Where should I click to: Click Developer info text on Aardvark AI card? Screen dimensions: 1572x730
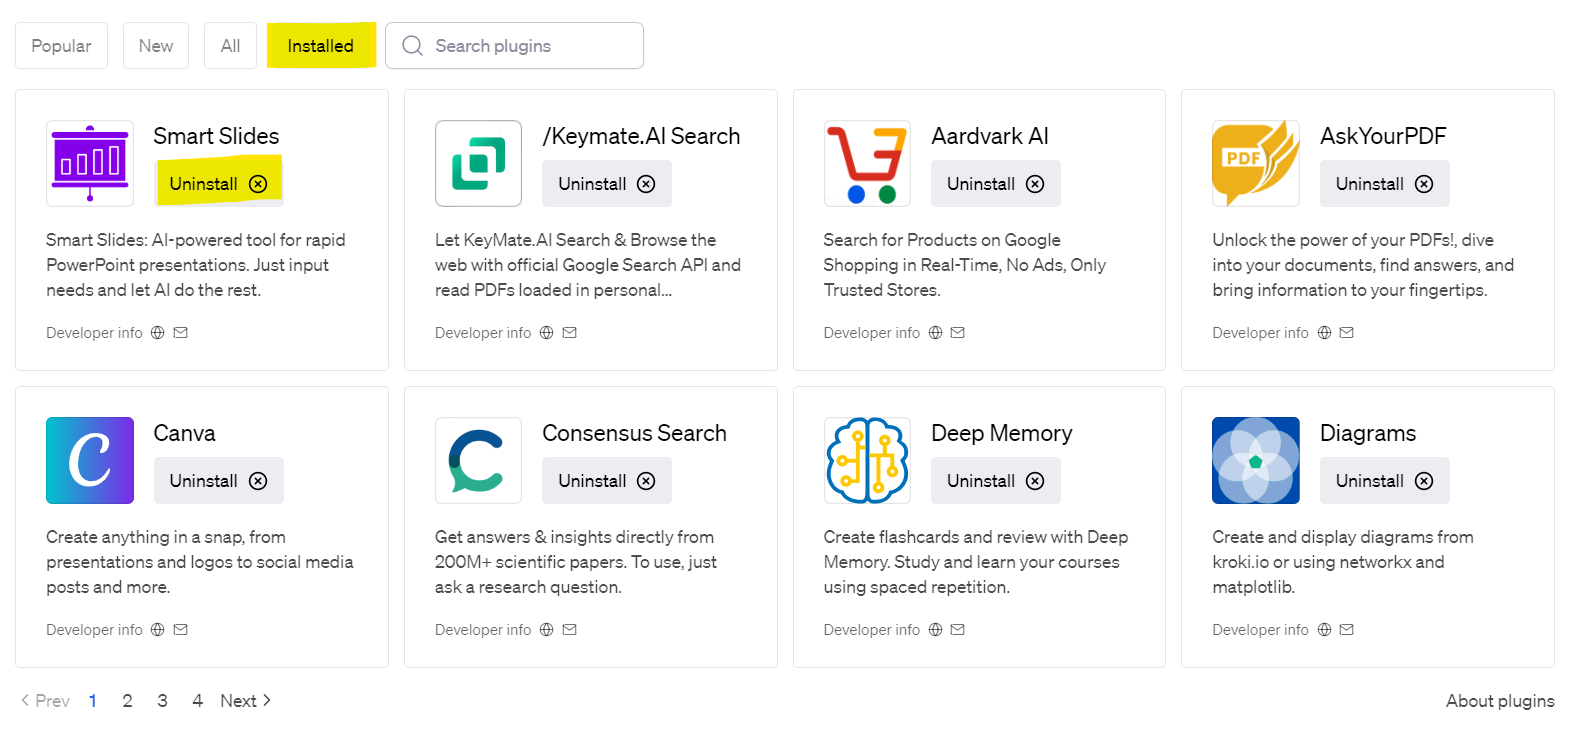871,333
